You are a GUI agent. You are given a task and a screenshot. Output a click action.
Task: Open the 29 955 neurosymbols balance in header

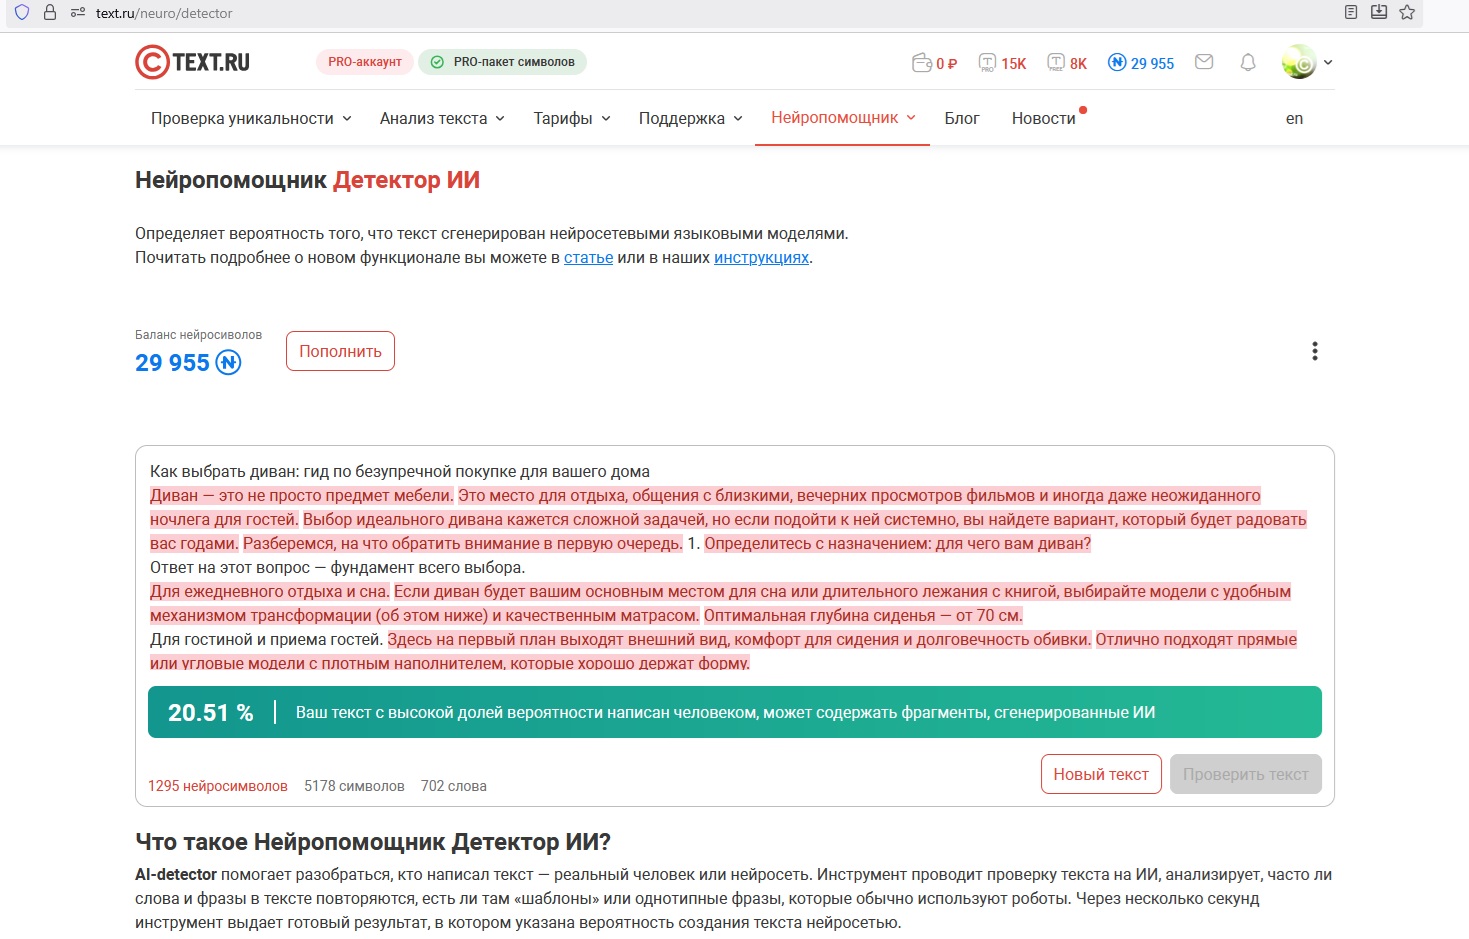pos(1141,63)
